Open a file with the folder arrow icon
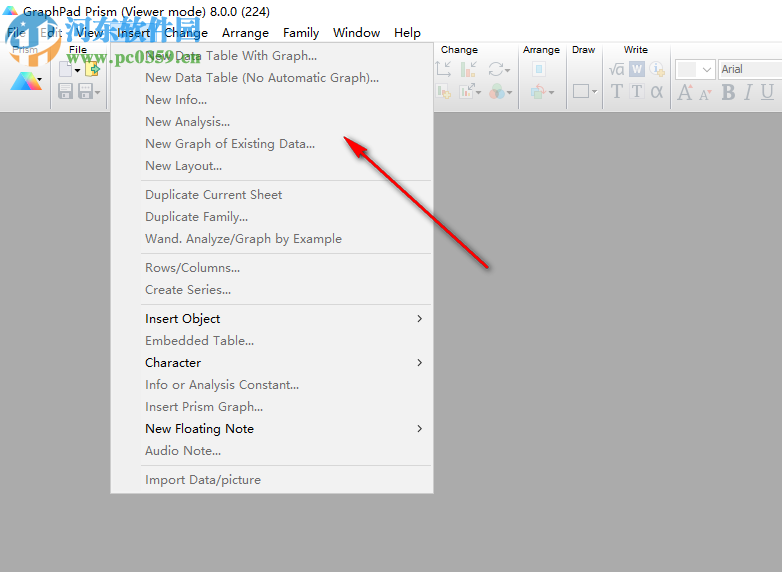782x572 pixels. coord(92,69)
